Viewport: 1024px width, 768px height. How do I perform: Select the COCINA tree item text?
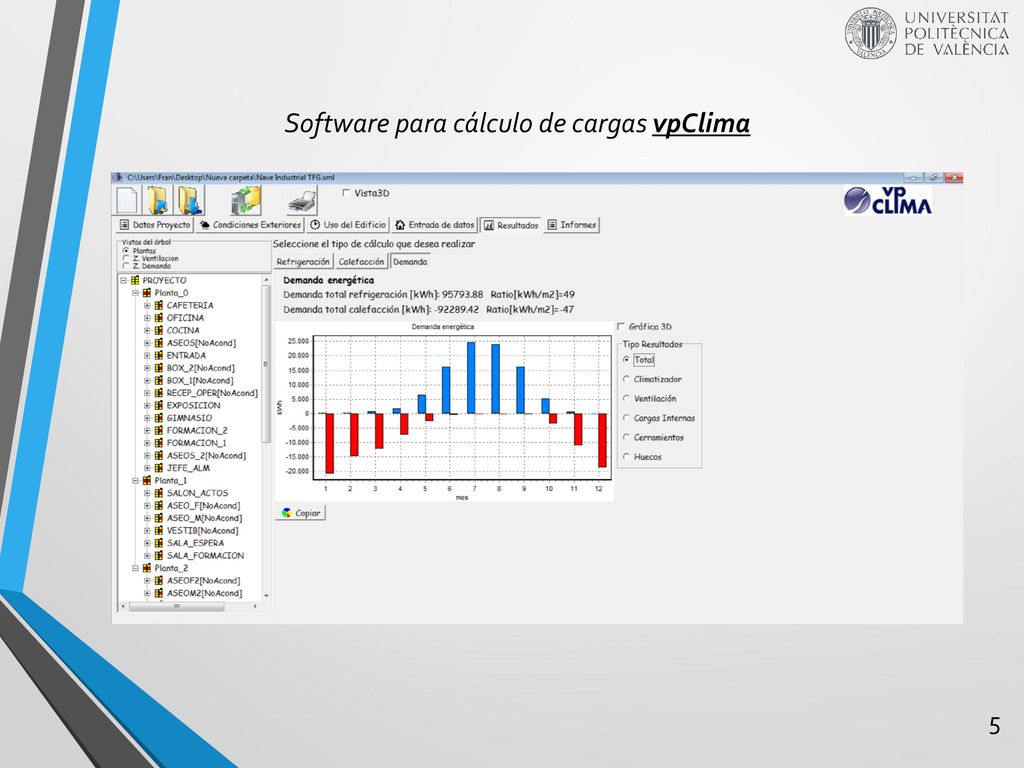click(x=183, y=330)
